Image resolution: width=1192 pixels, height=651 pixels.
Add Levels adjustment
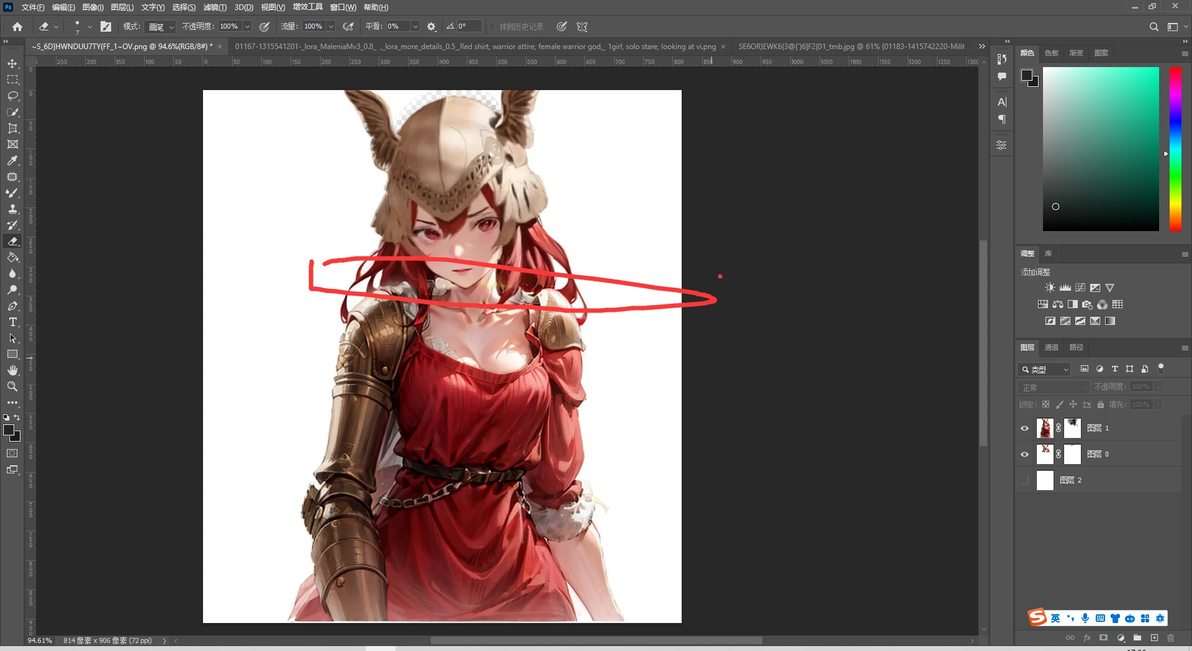(x=1065, y=287)
